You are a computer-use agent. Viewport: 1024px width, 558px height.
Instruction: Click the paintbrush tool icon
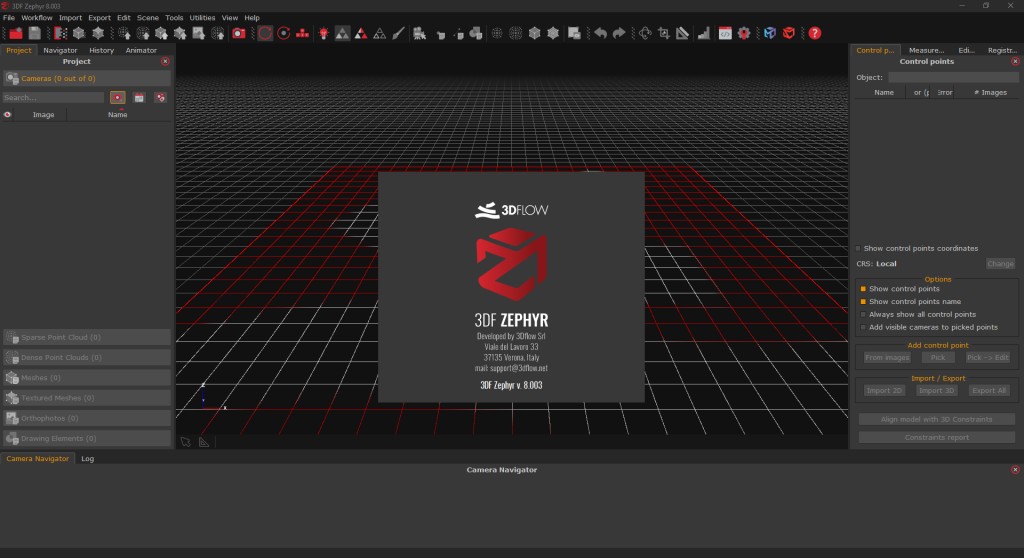click(x=398, y=33)
